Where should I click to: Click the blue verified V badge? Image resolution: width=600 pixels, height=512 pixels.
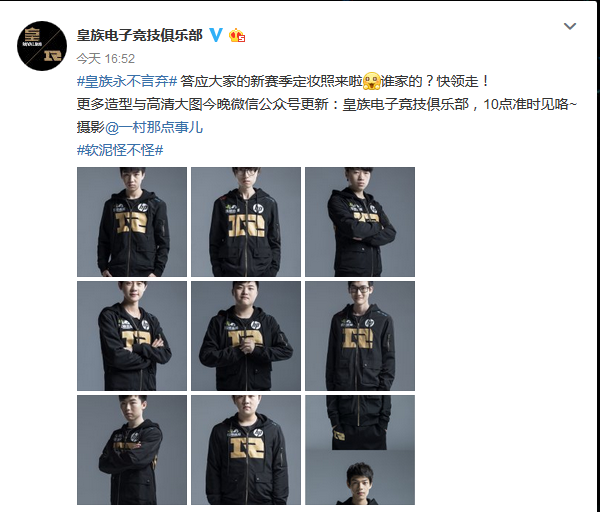(x=216, y=35)
